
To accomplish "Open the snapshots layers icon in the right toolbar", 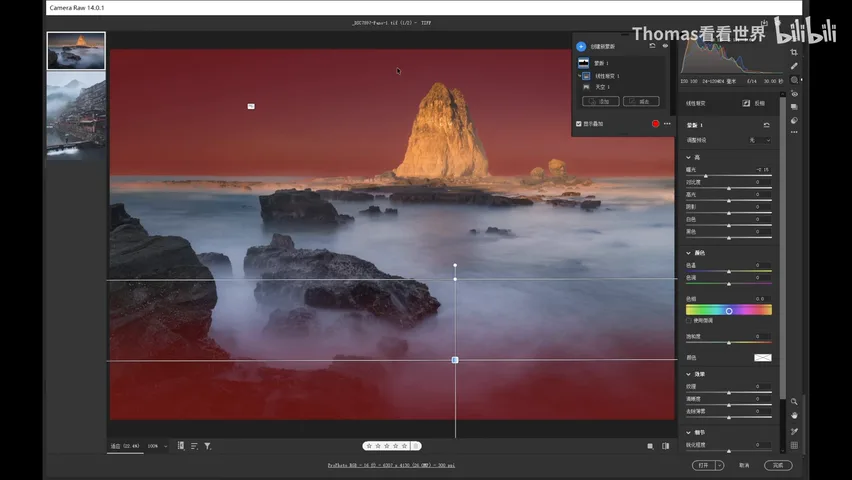I will [x=794, y=107].
